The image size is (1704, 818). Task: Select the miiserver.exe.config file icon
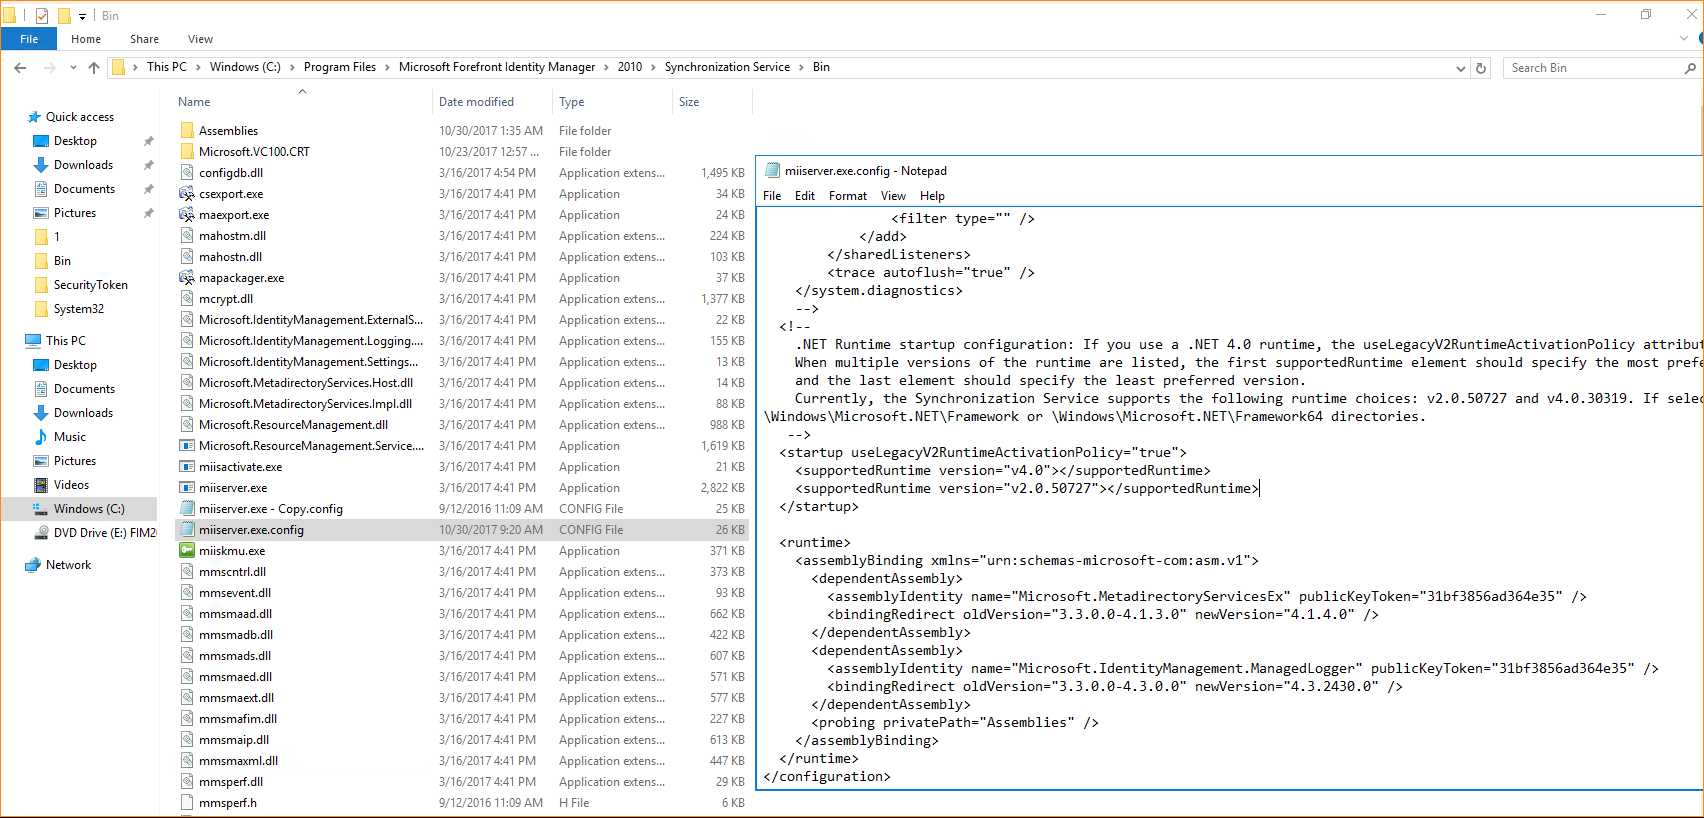(x=186, y=530)
